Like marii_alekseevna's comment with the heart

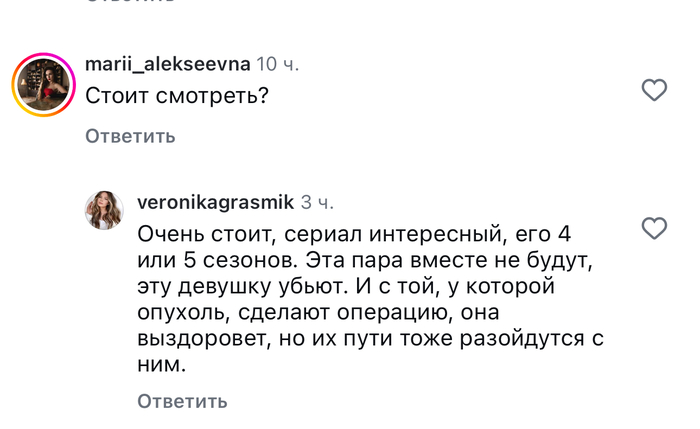coord(654,90)
